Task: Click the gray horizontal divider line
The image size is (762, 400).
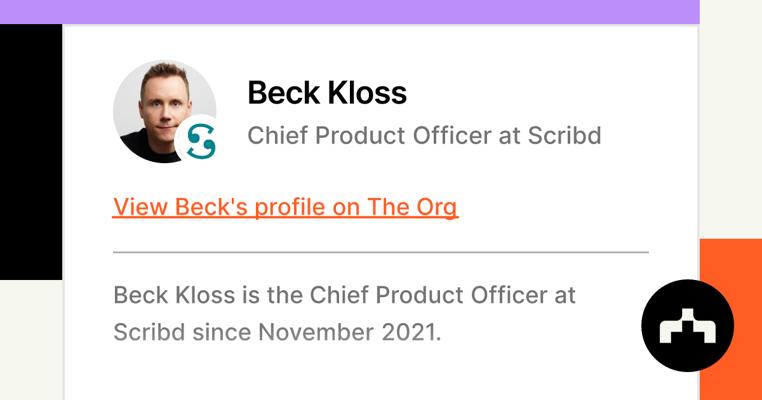Action: coord(380,252)
